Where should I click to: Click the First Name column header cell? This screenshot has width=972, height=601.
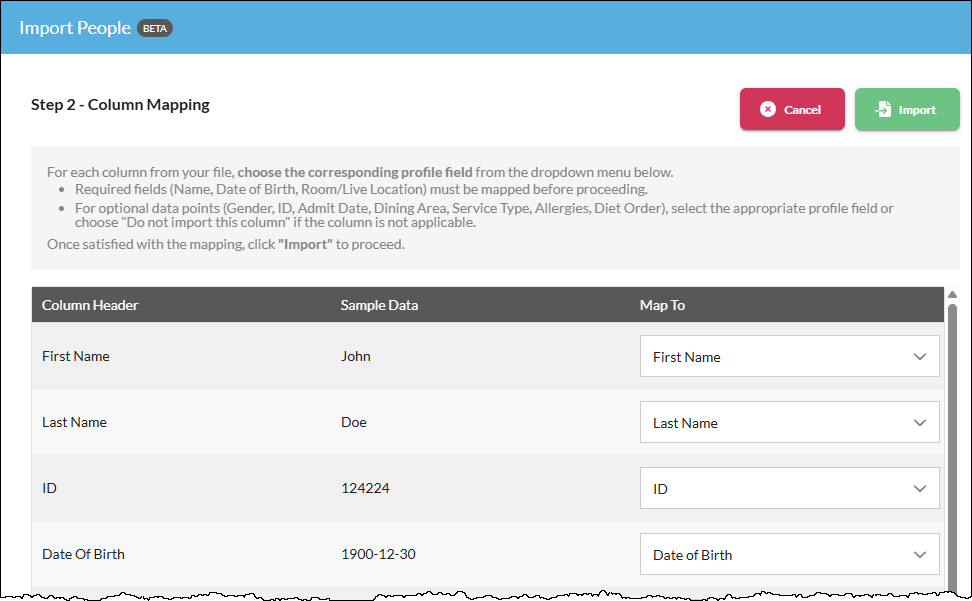click(x=76, y=356)
